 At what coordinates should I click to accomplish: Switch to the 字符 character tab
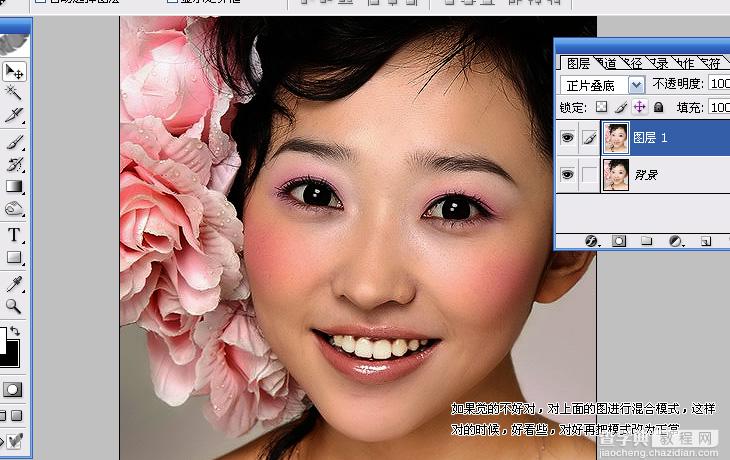(x=712, y=63)
